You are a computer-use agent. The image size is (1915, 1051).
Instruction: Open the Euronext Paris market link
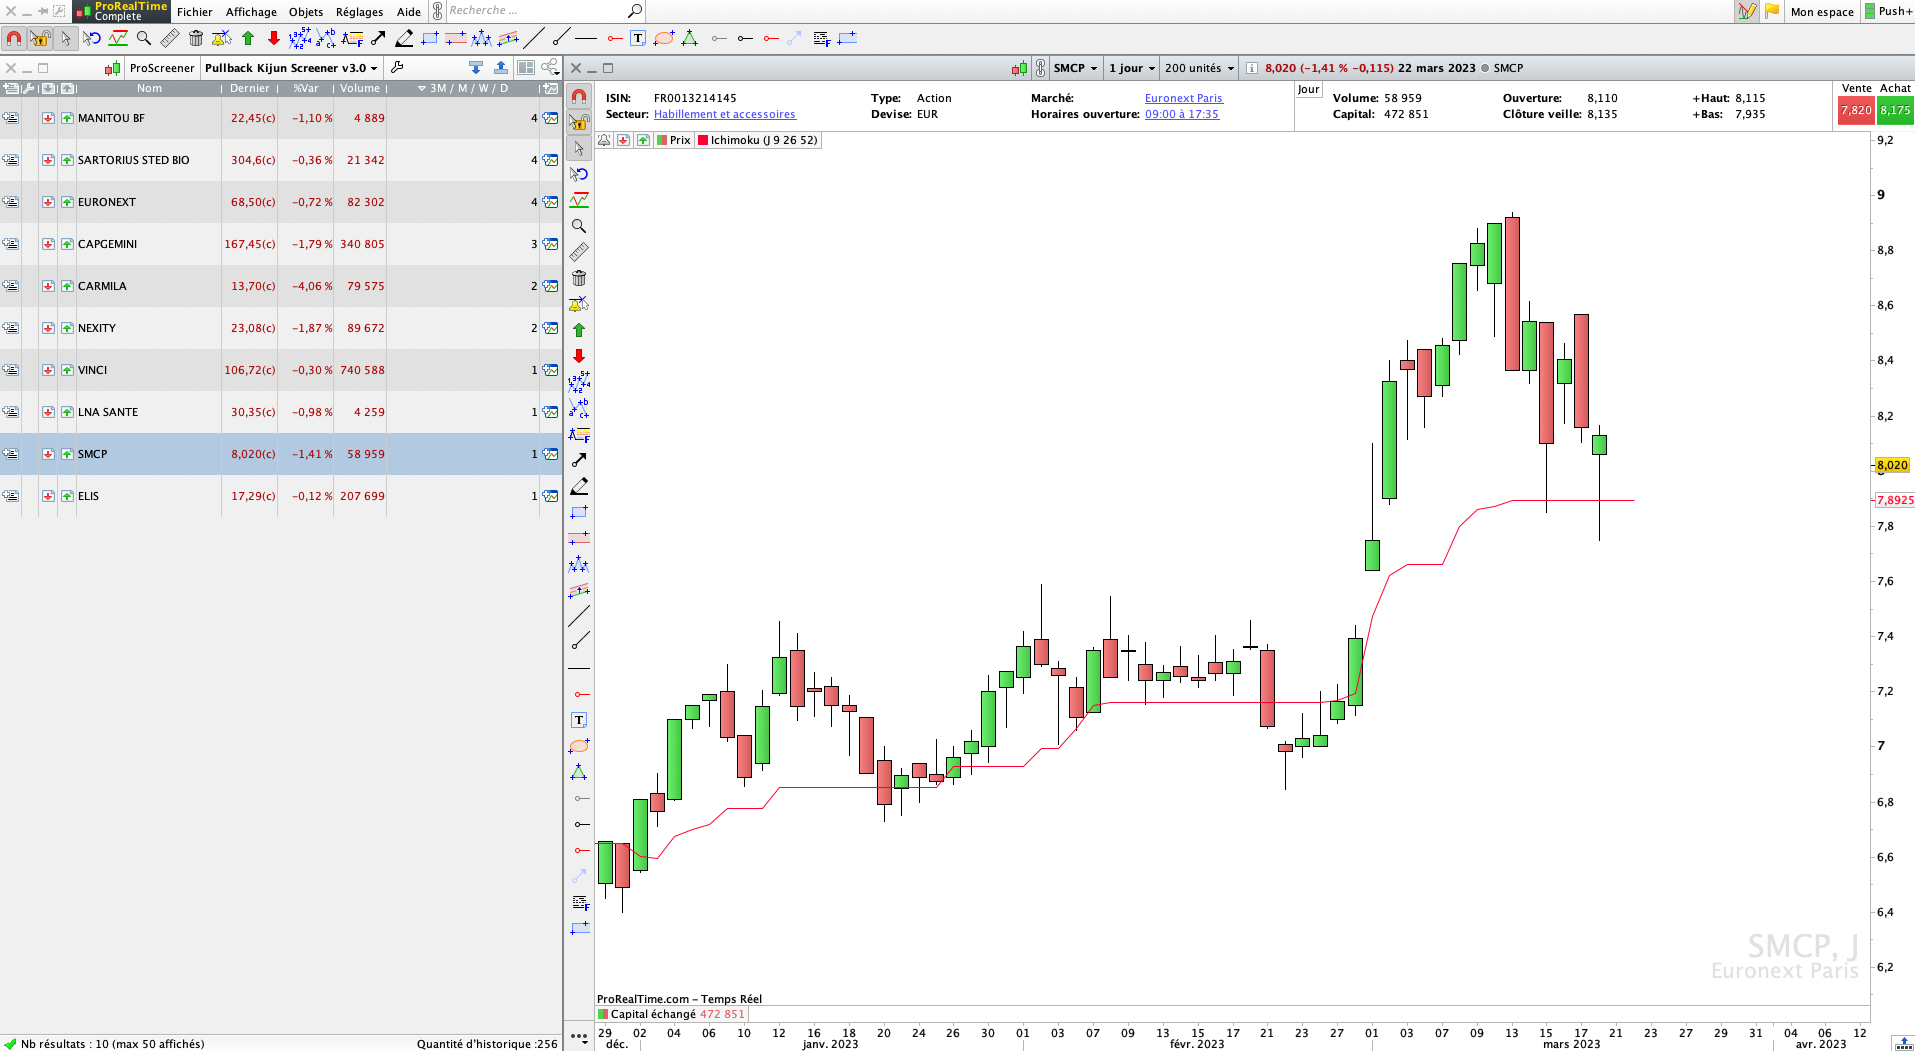click(1184, 98)
